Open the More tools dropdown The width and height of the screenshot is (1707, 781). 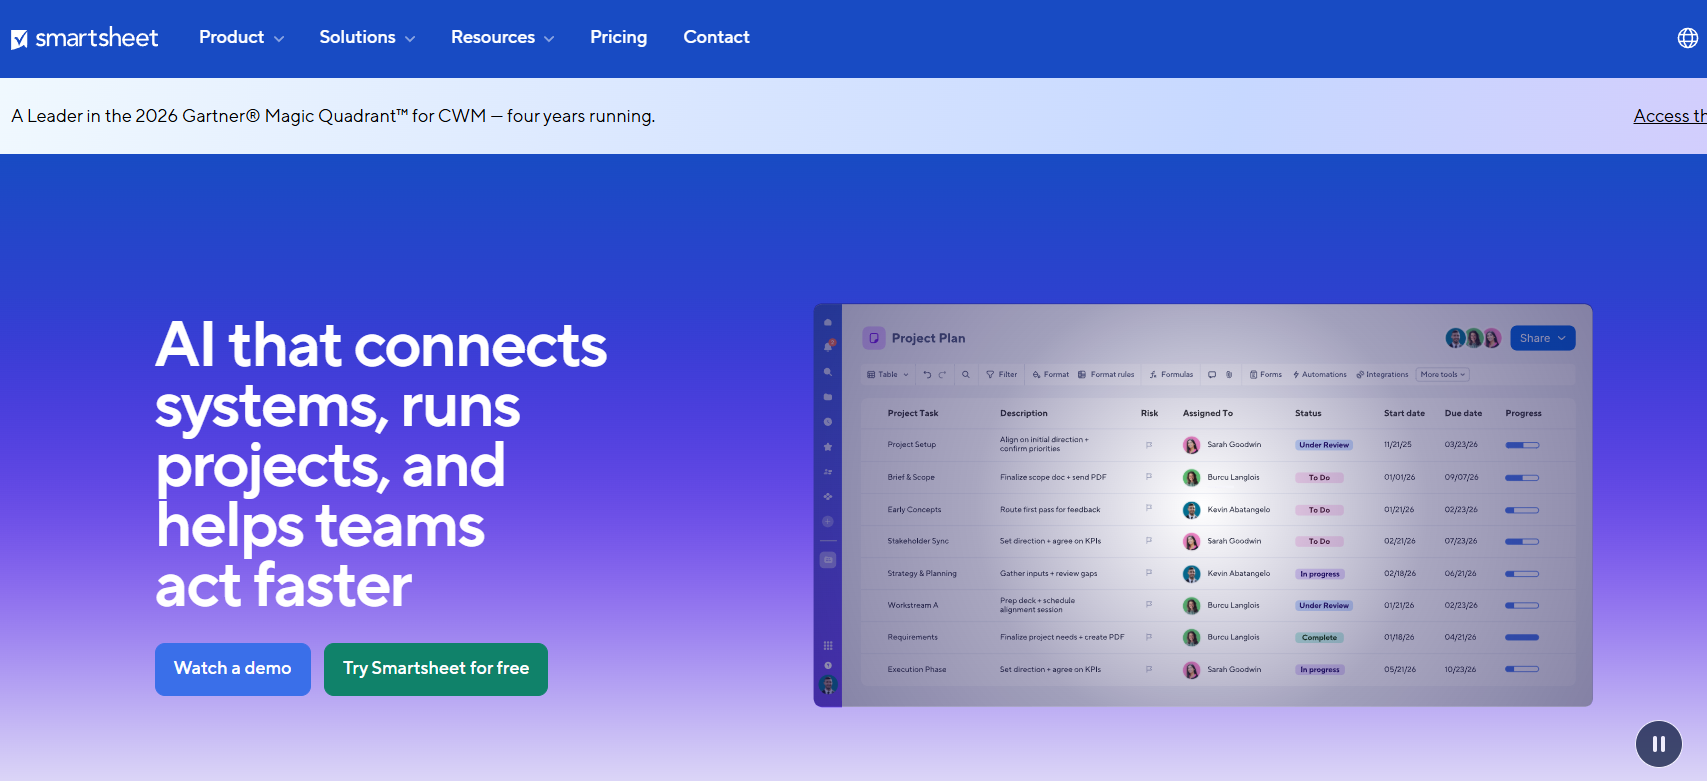coord(1443,375)
